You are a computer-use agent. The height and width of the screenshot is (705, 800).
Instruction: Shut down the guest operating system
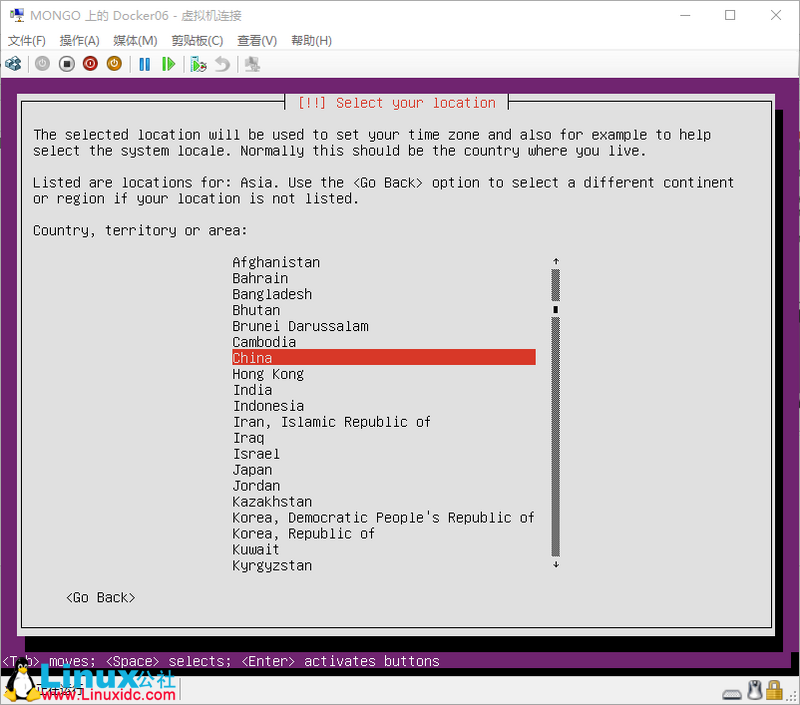[x=89, y=64]
